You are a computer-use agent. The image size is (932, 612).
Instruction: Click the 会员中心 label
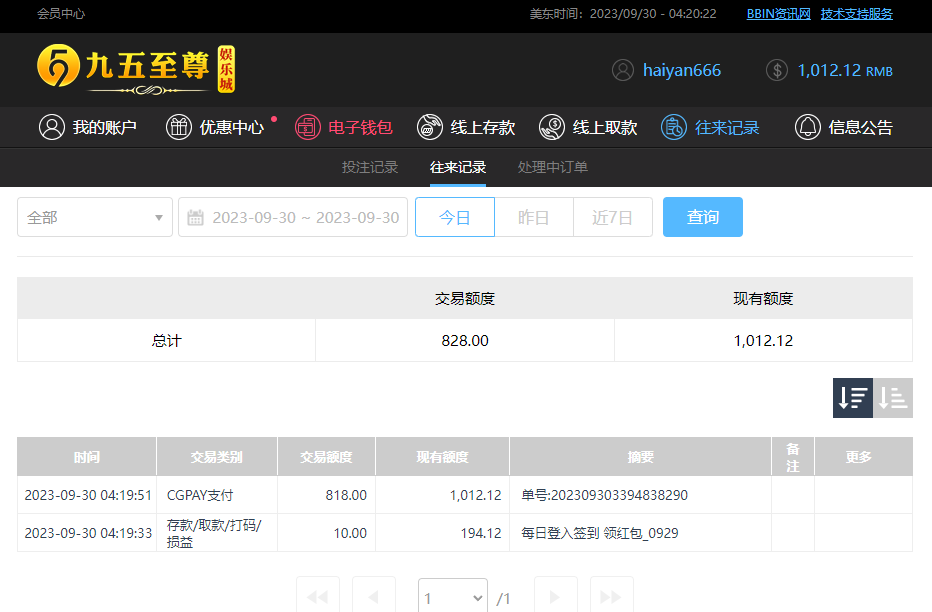pyautogui.click(x=61, y=14)
